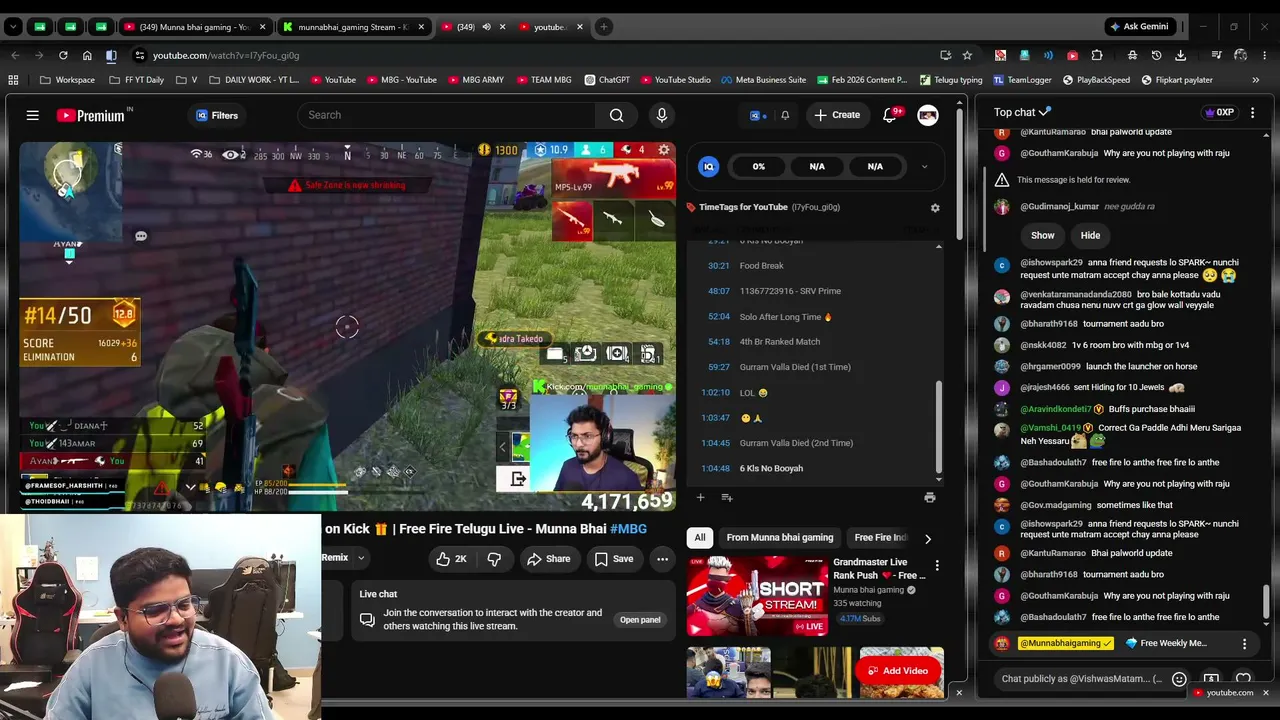
Task: Show hidden bookmarks with the chevron
Action: [1256, 80]
